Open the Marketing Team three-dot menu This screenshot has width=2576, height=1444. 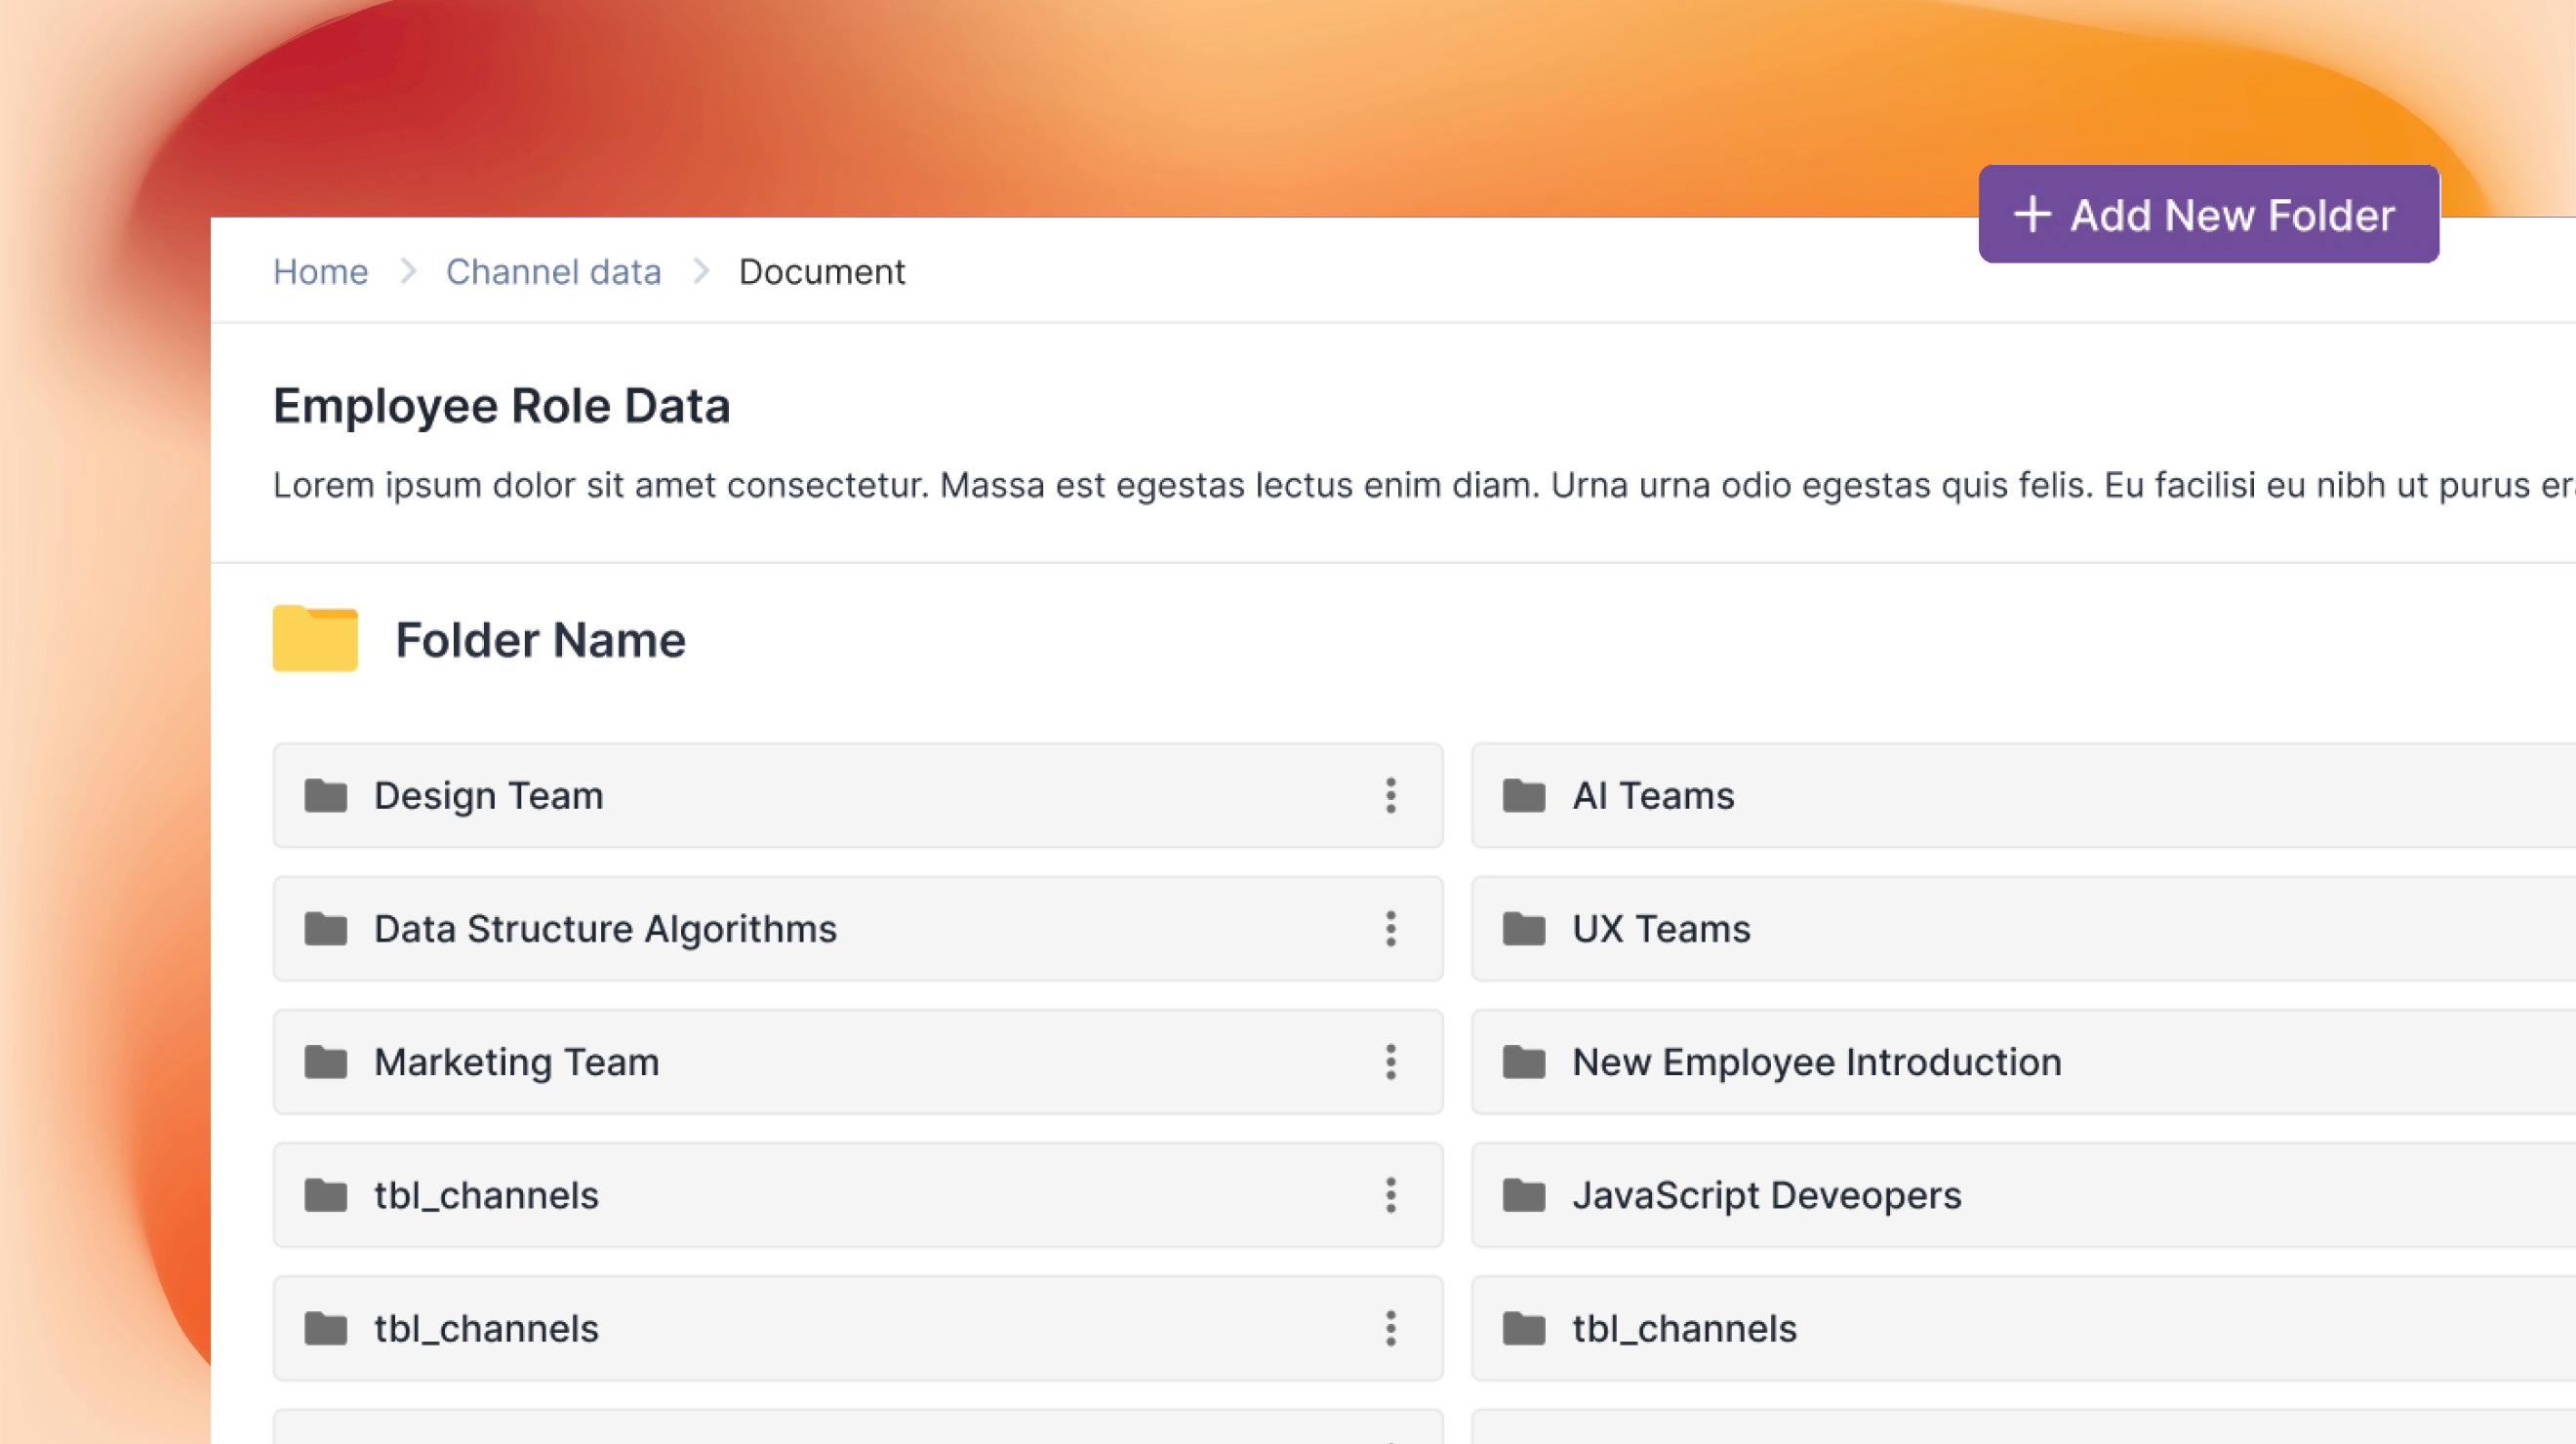1390,1062
